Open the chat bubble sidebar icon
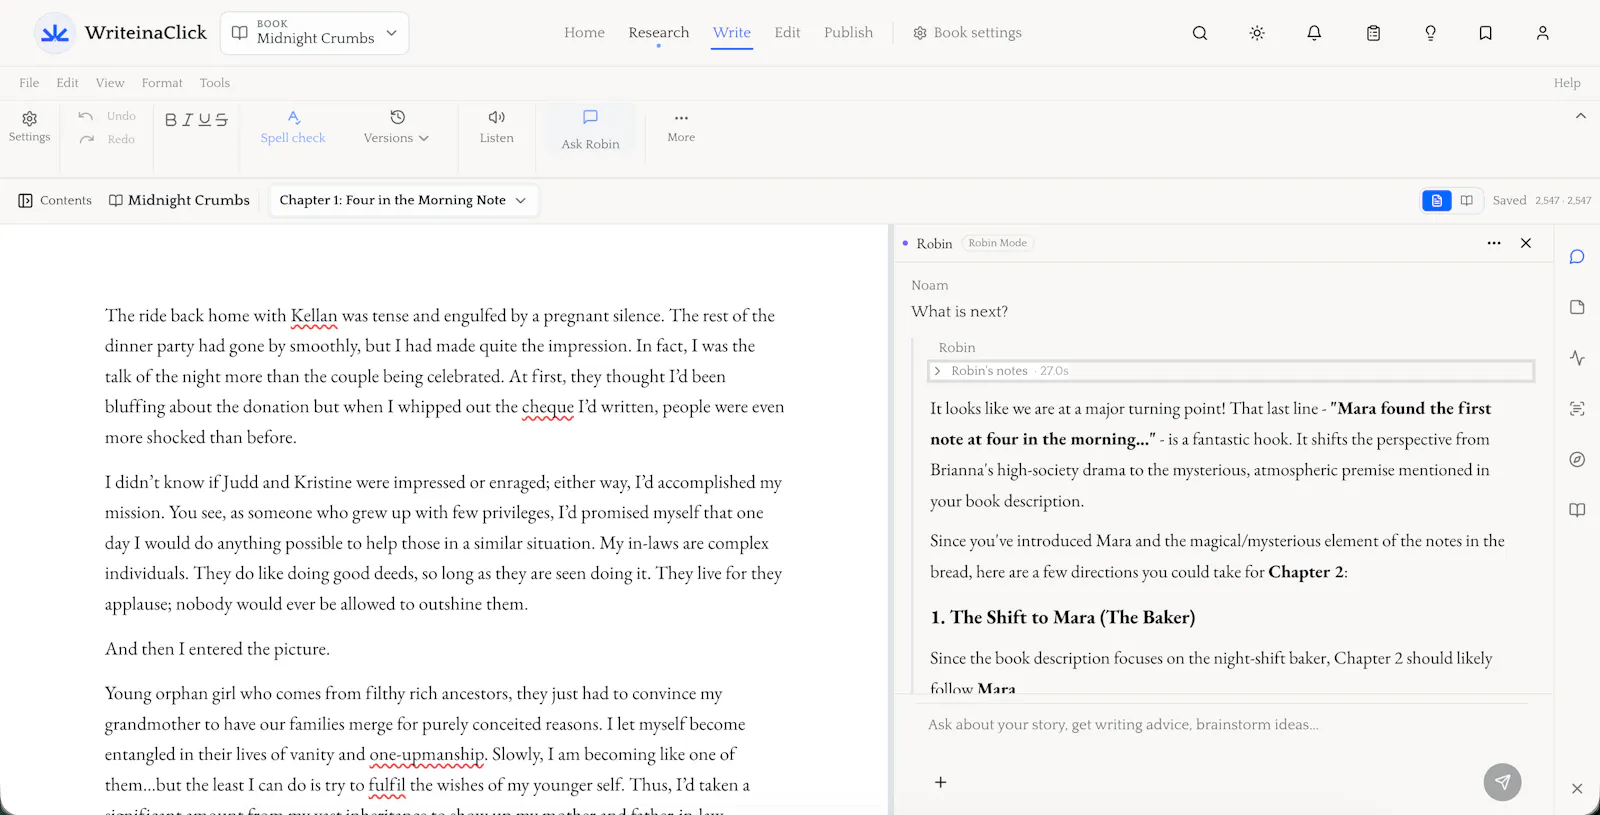 1577,257
